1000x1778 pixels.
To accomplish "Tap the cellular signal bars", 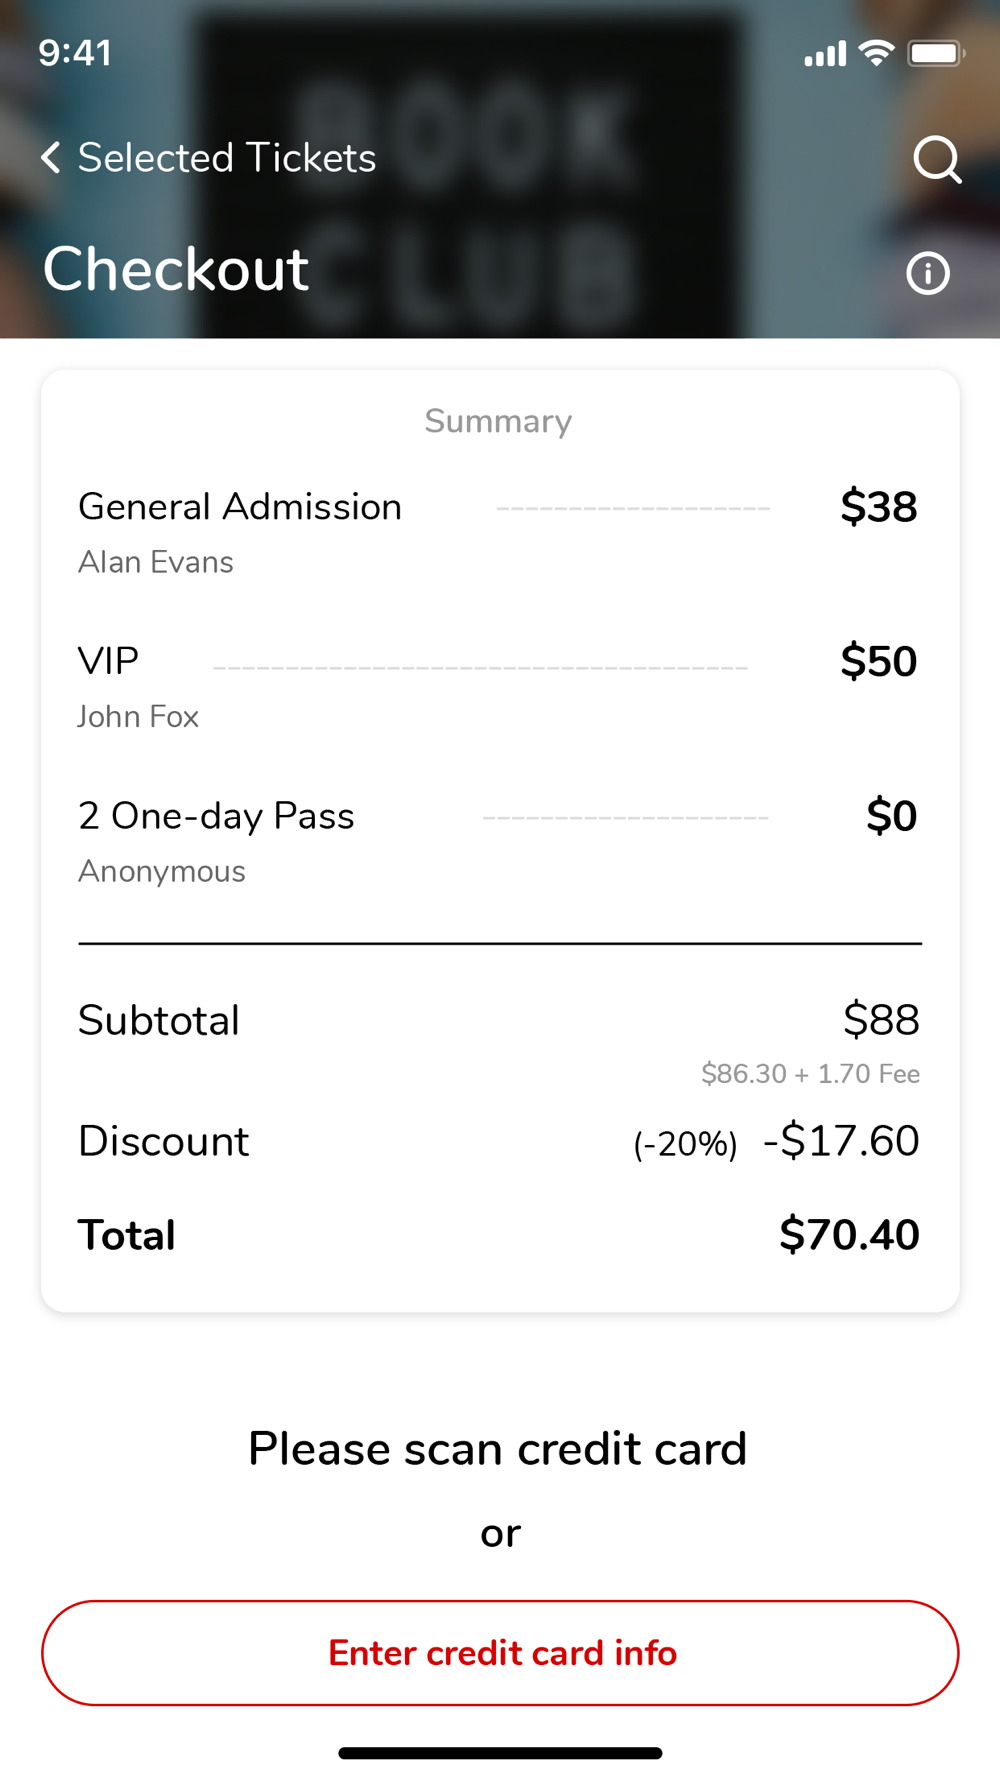I will (825, 54).
